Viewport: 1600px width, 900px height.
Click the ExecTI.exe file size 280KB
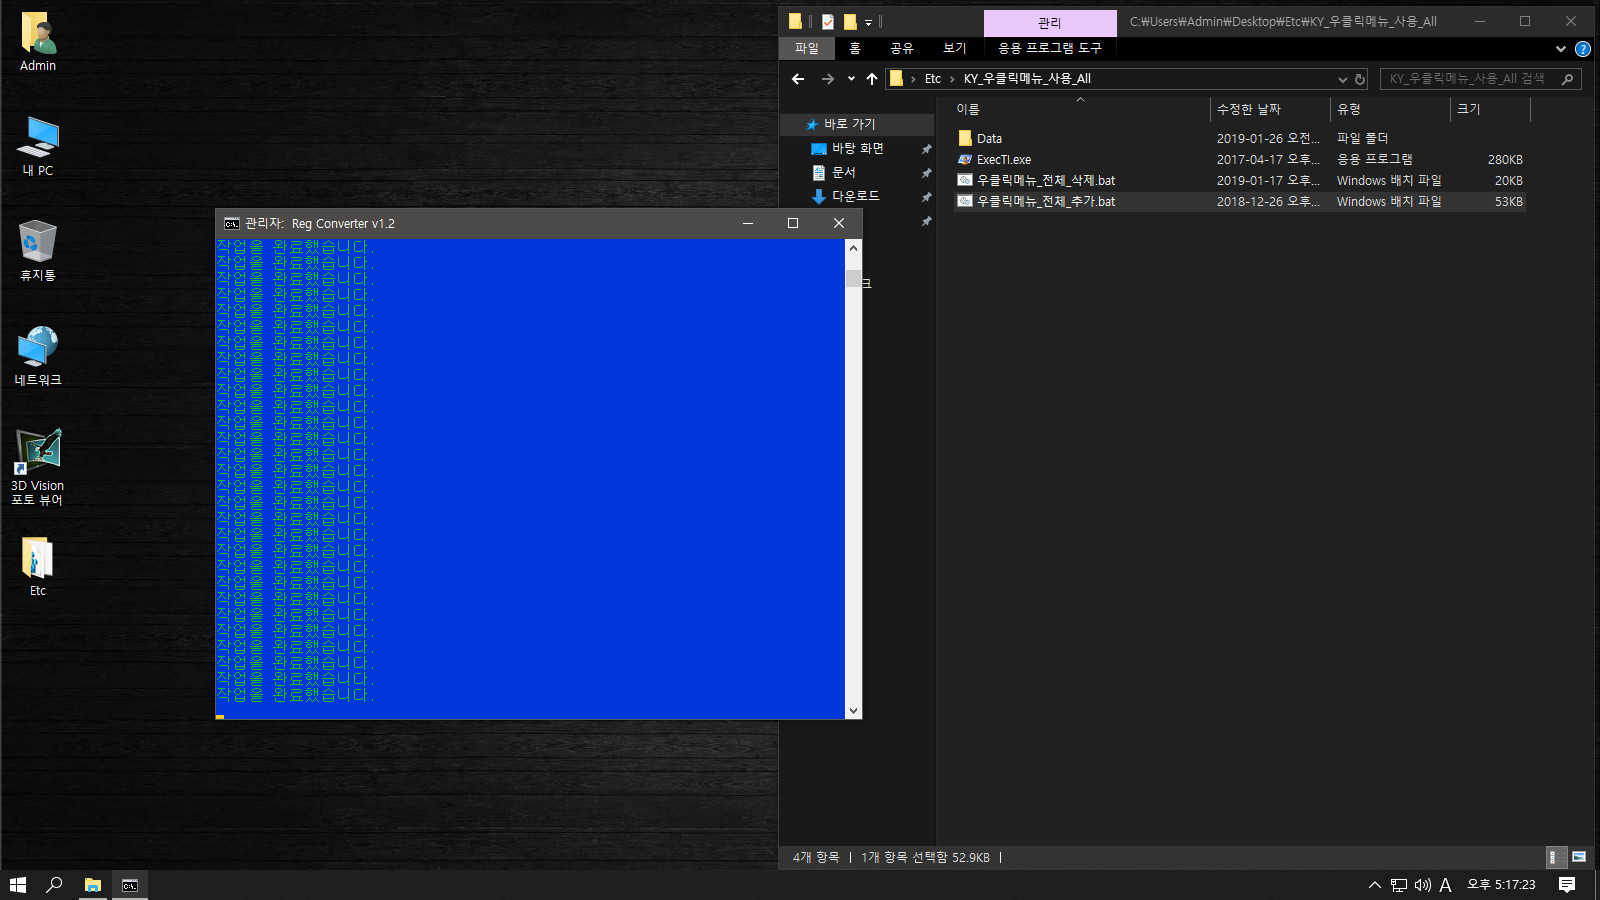tap(1505, 160)
